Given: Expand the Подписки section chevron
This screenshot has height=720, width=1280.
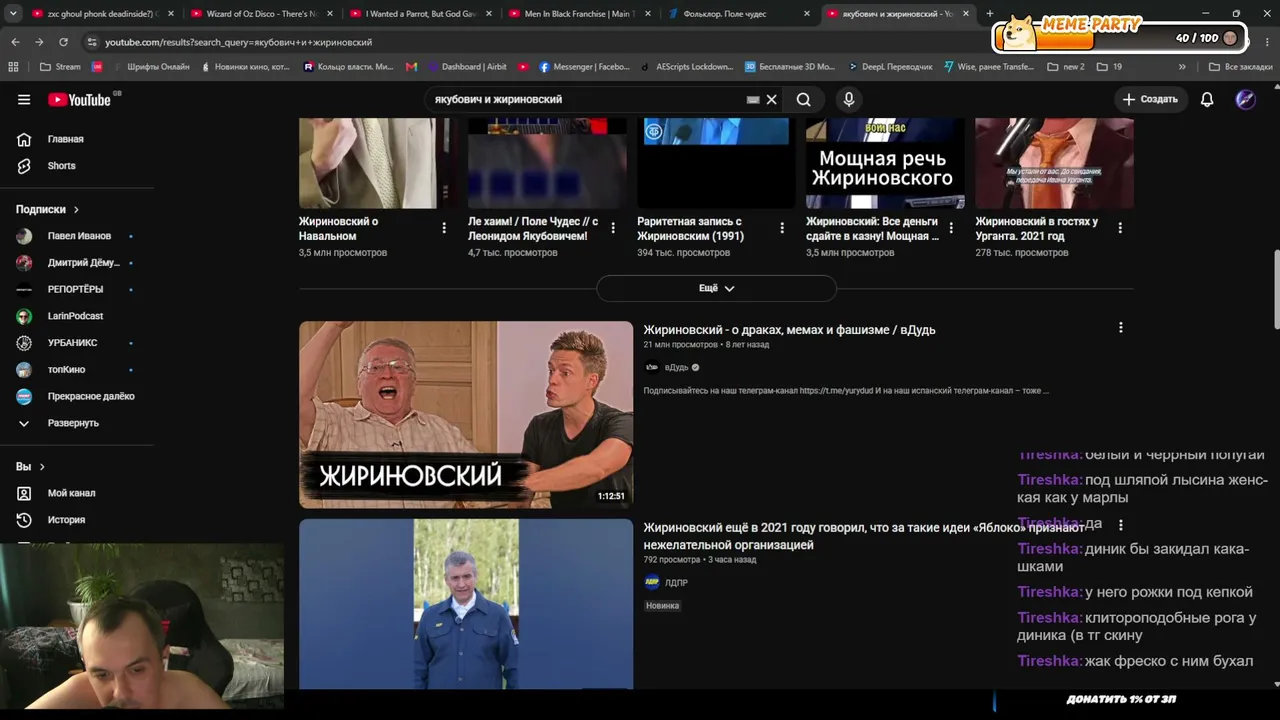Looking at the screenshot, I should [x=76, y=209].
